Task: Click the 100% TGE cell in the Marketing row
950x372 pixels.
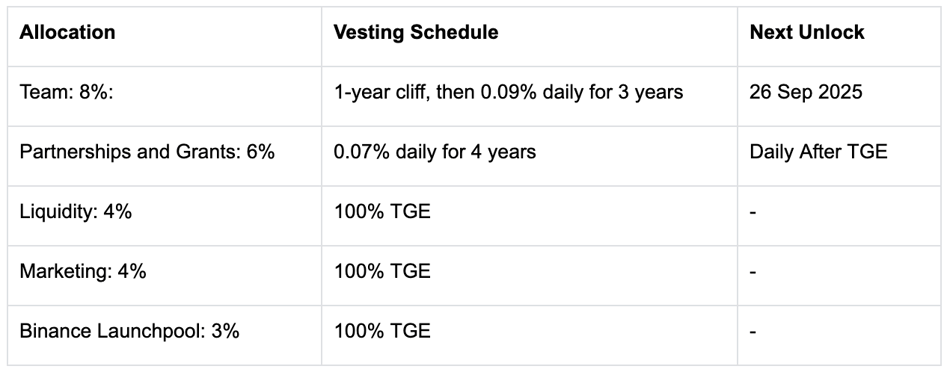Action: coord(529,276)
